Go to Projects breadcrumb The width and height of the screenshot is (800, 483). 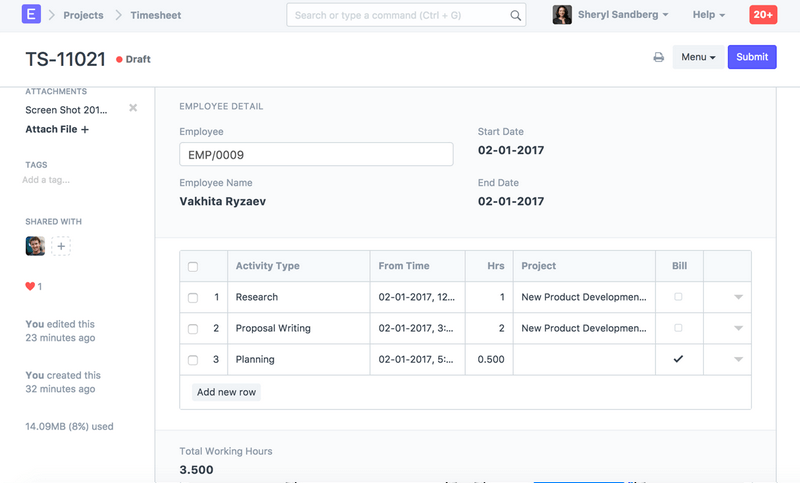83,15
